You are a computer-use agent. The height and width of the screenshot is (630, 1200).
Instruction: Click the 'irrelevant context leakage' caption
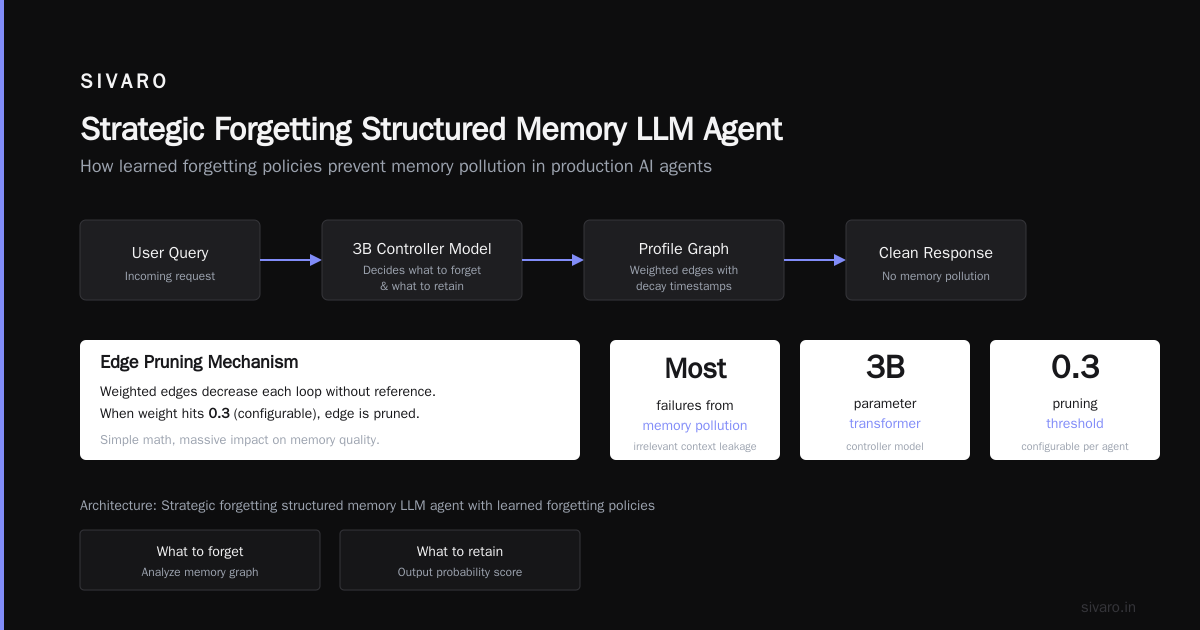point(695,446)
